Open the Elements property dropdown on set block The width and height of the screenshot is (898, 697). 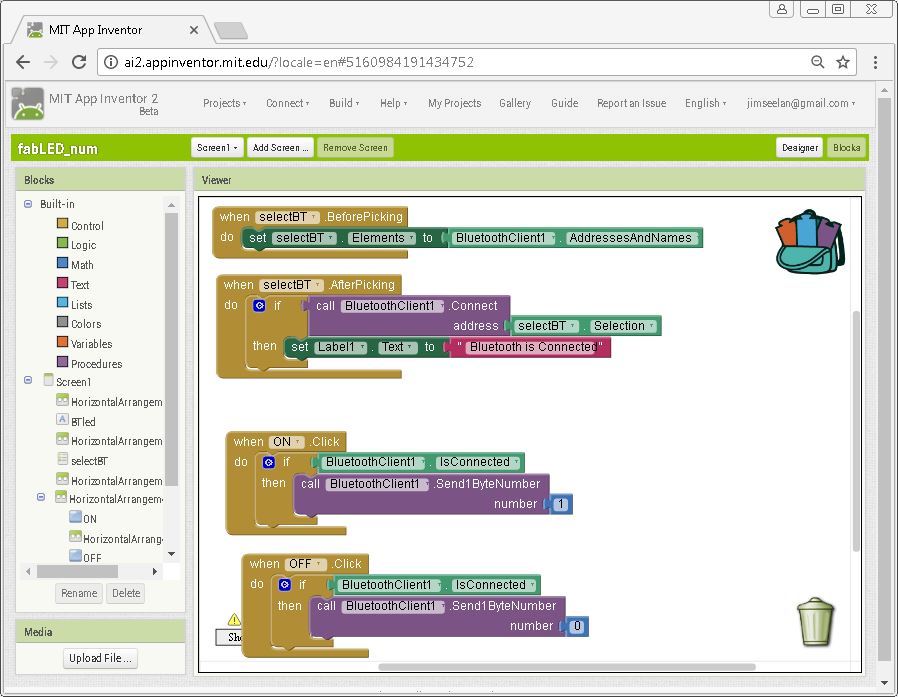pos(383,238)
